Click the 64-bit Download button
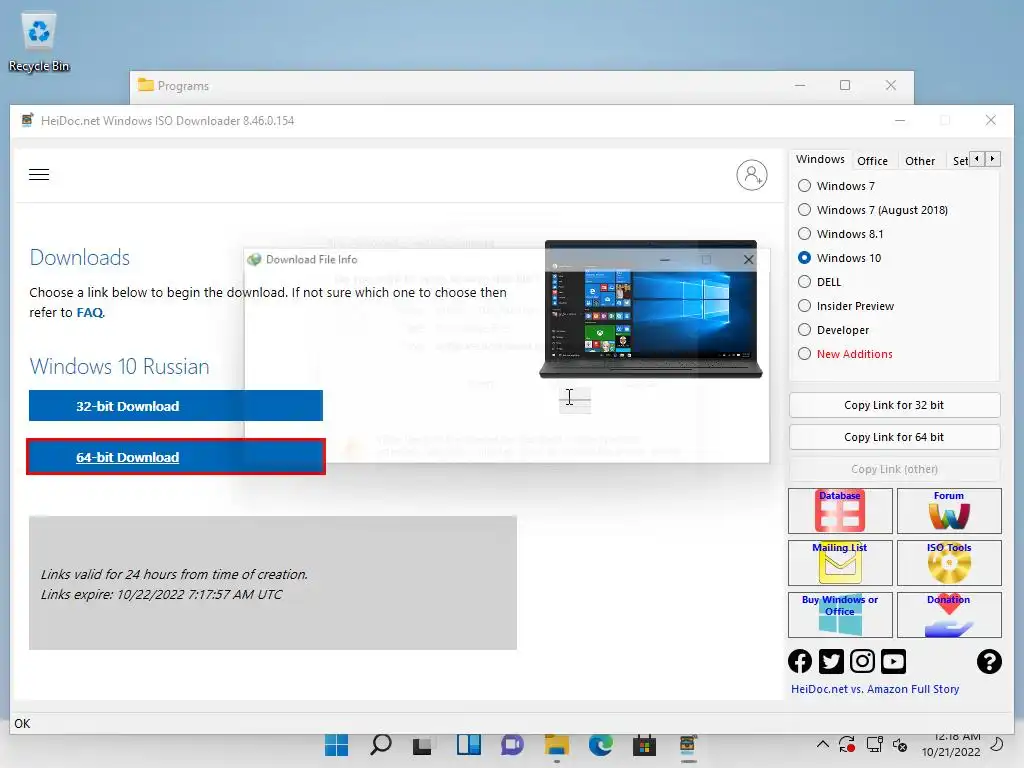Screen dimensions: 1024x768 coord(176,457)
